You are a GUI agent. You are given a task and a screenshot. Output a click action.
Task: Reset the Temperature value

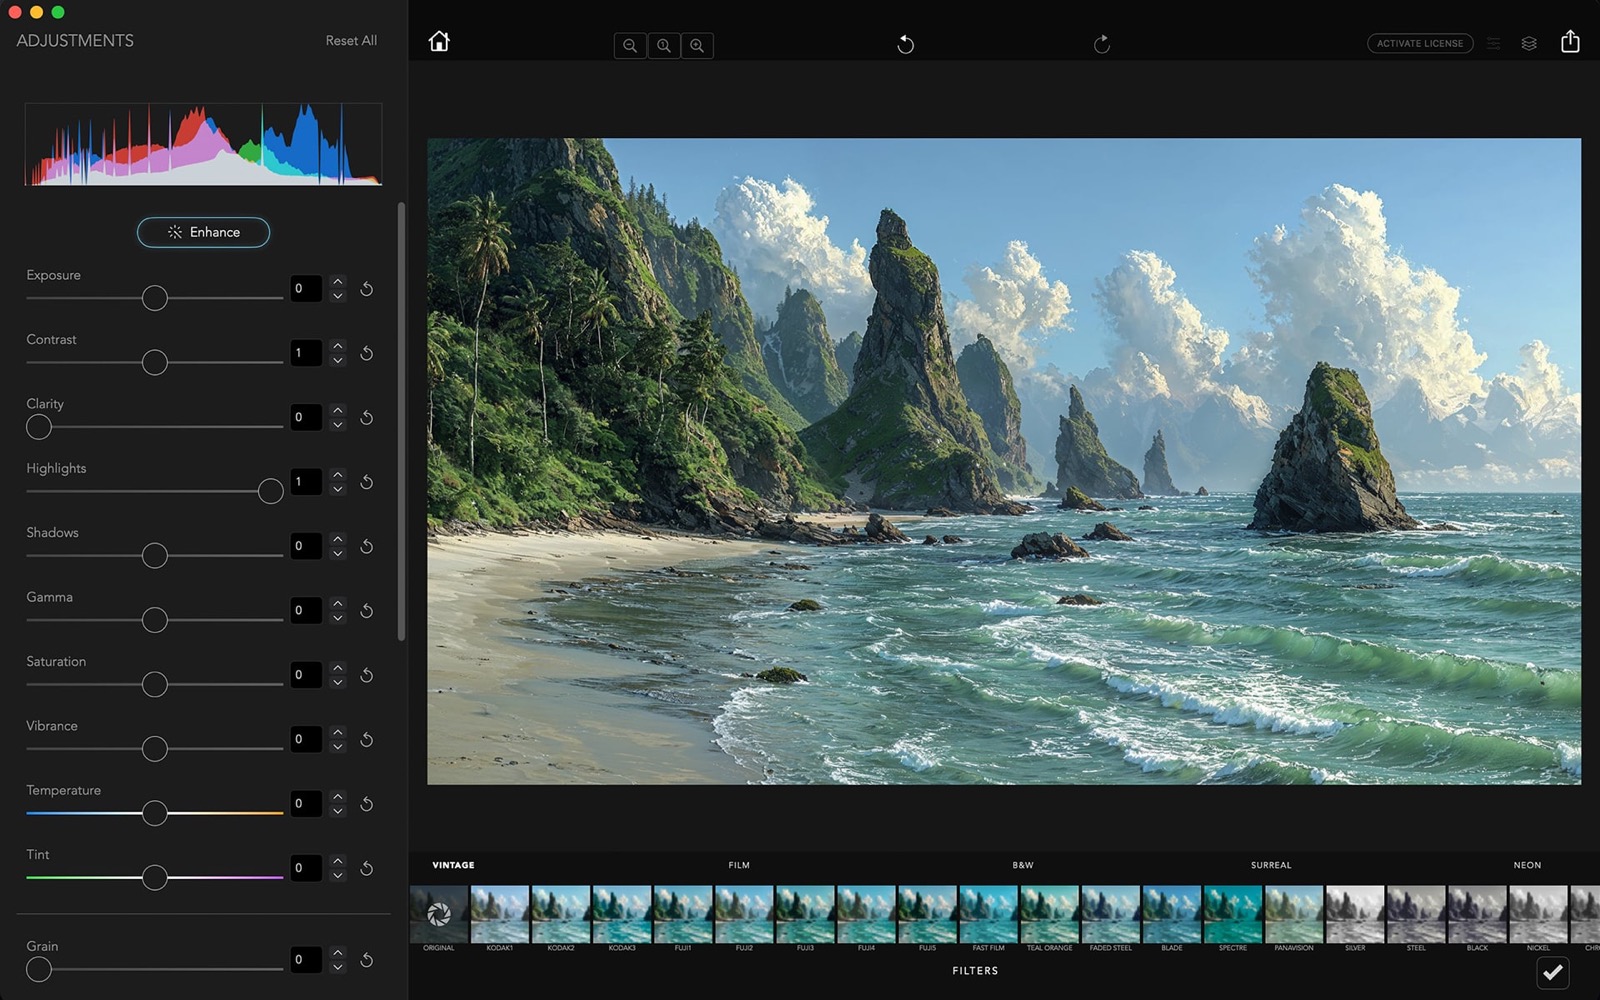(367, 804)
